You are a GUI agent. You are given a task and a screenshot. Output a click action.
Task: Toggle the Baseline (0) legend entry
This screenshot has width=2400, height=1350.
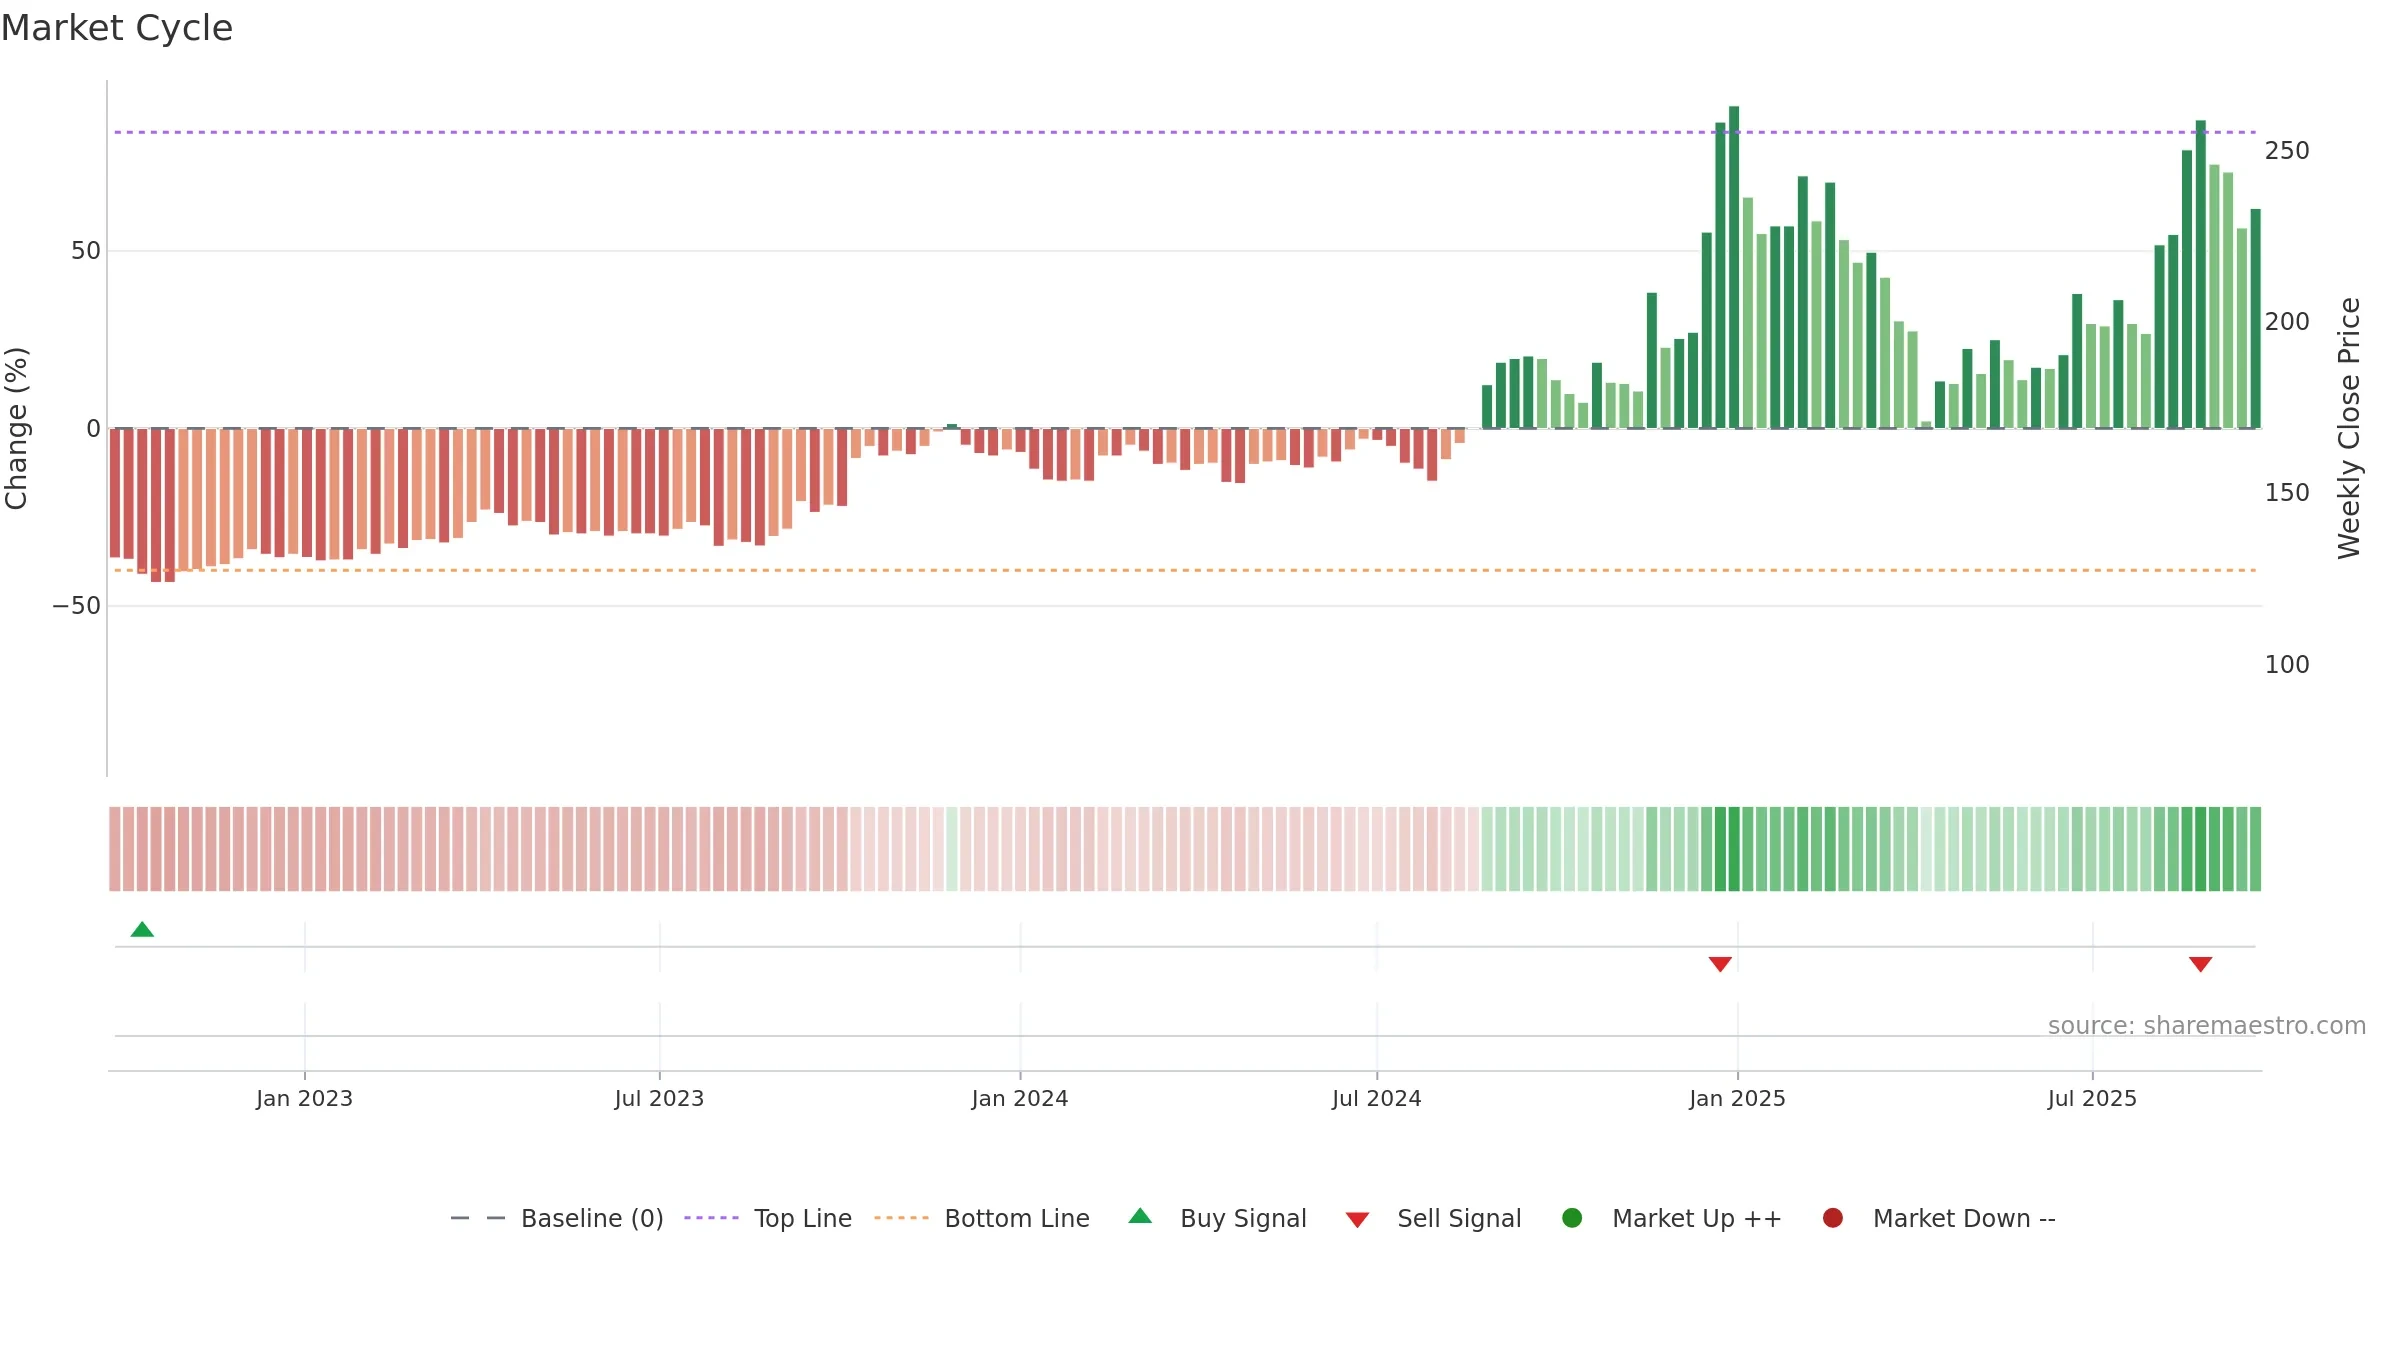pos(557,1218)
